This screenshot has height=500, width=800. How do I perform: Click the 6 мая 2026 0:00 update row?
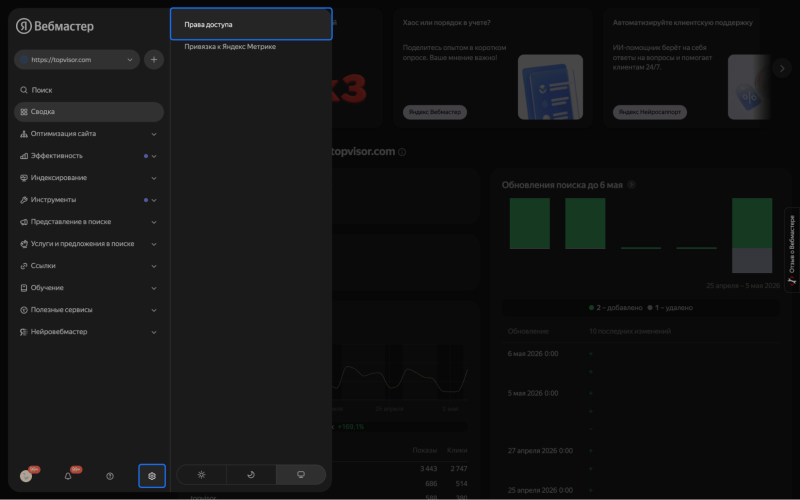(640, 354)
